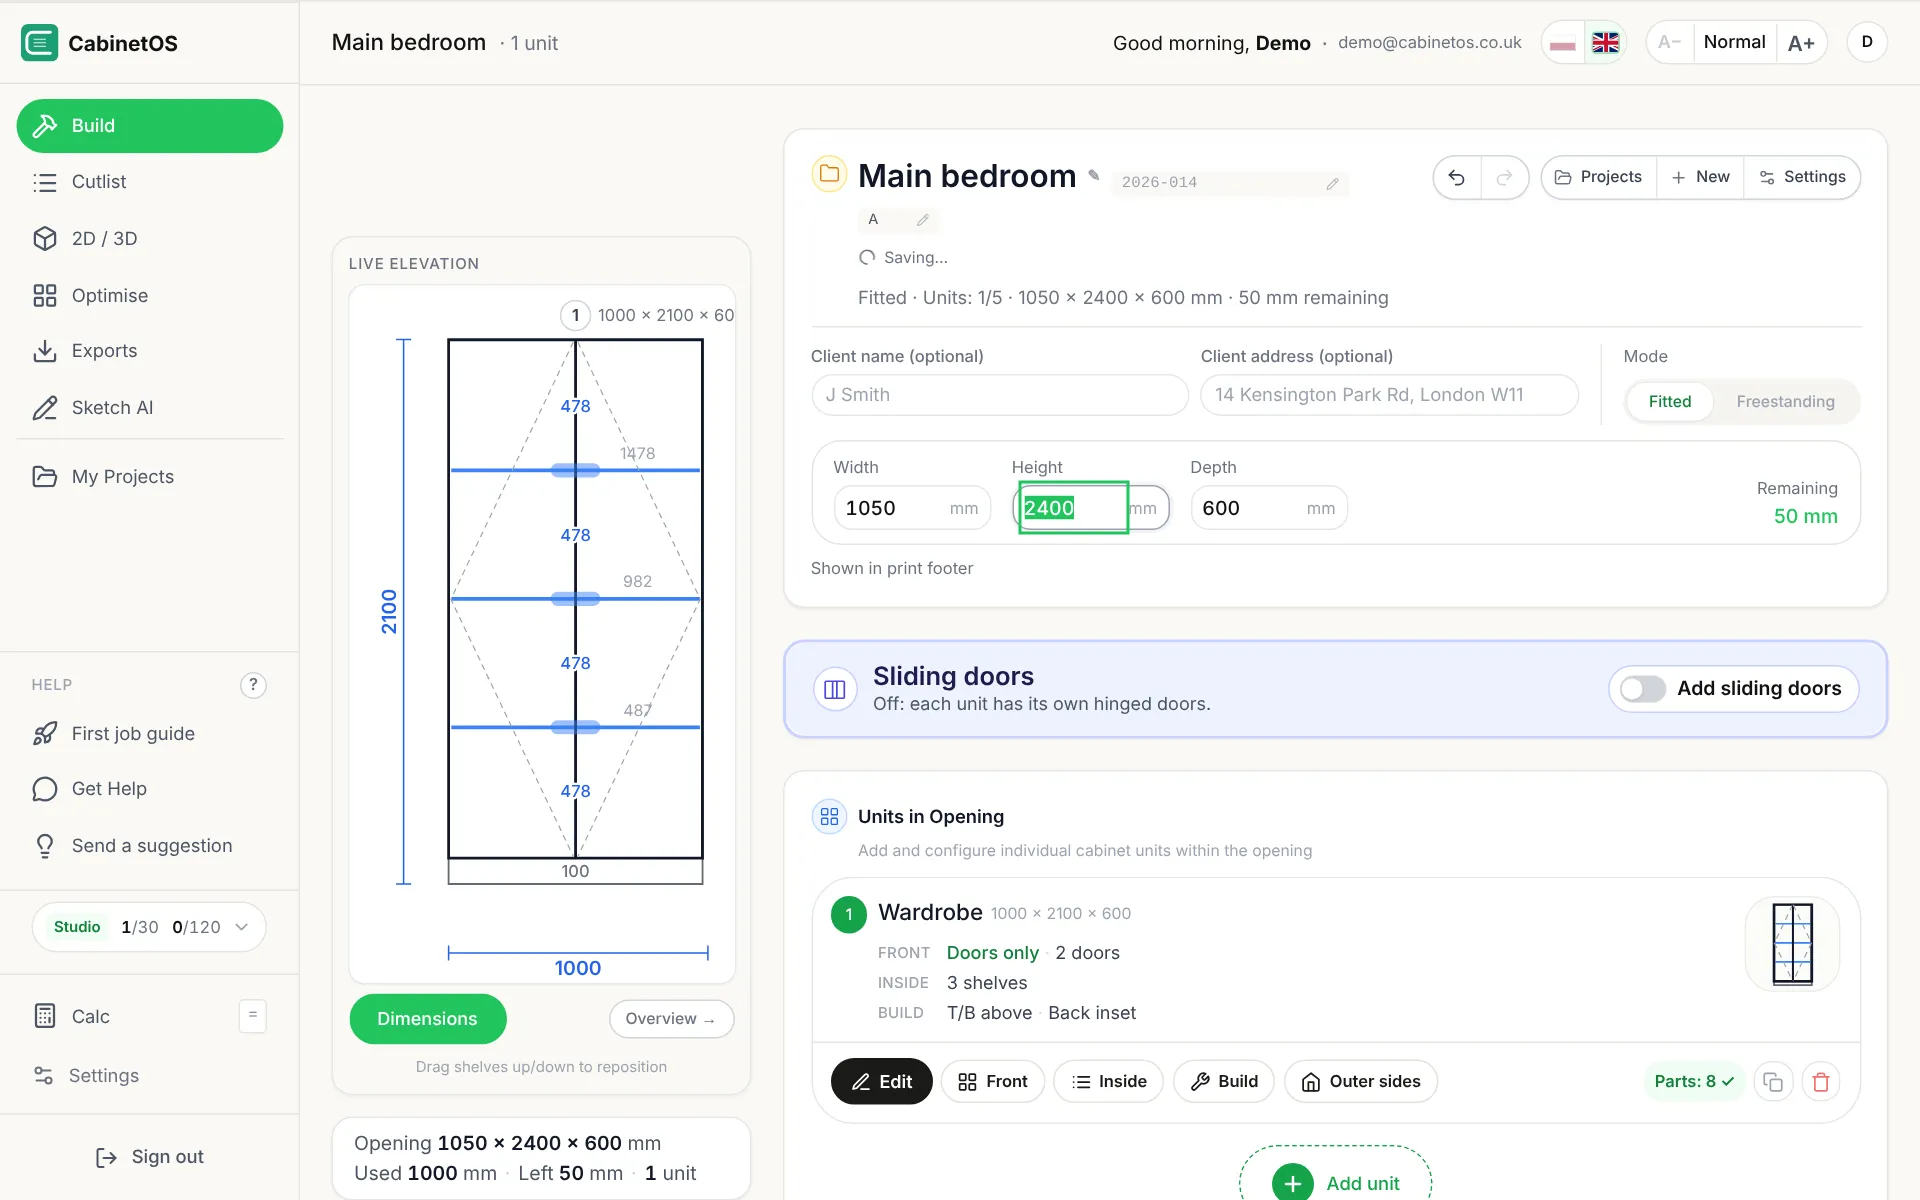
Task: Select the Polish flag language icon
Action: point(1563,42)
